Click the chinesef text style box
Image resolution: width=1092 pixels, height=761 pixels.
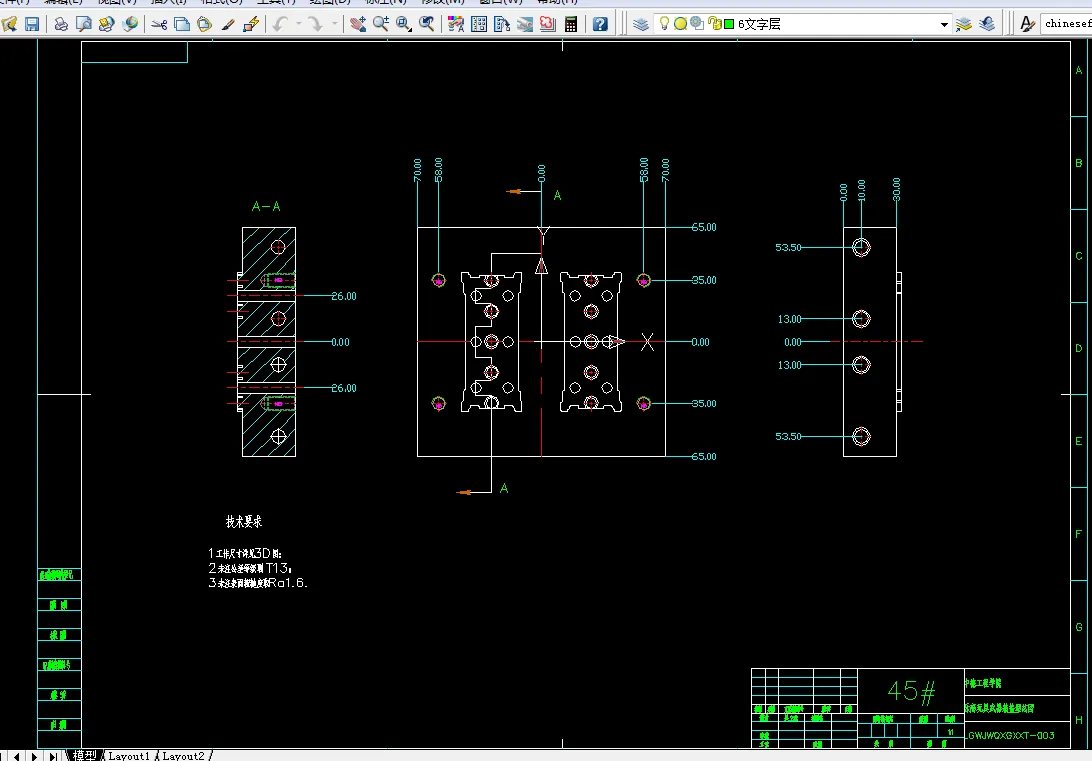pos(1066,24)
